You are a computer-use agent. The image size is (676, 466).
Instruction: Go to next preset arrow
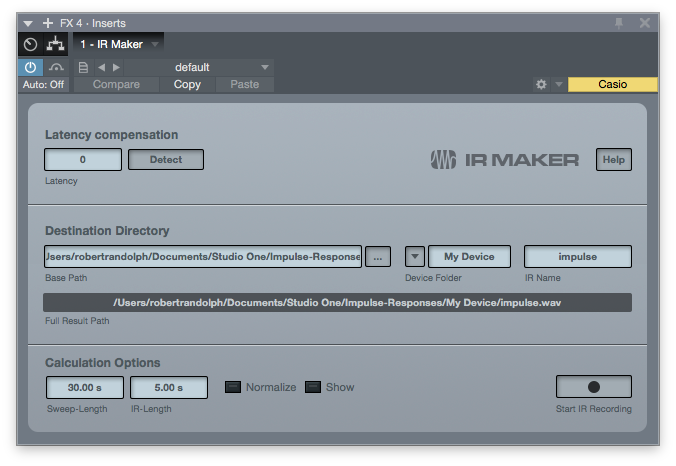click(x=116, y=67)
